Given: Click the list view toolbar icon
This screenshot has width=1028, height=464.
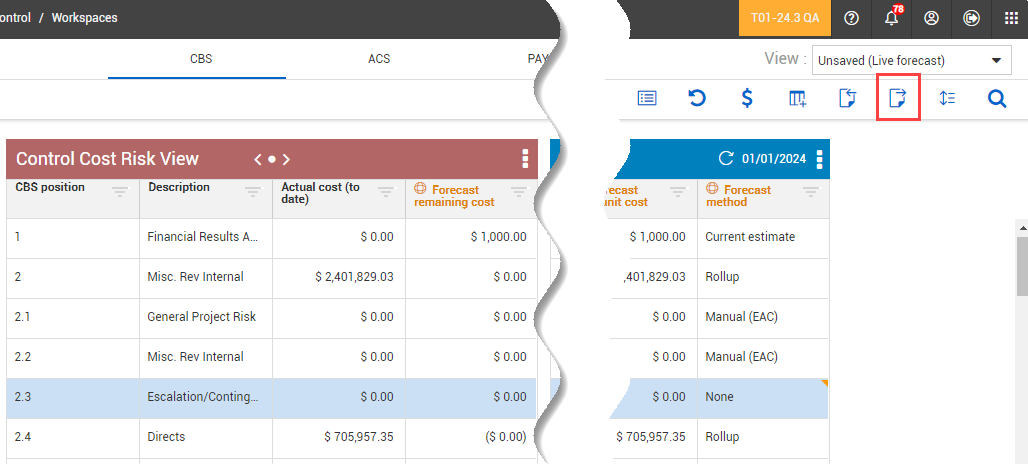Looking at the screenshot, I should [646, 98].
